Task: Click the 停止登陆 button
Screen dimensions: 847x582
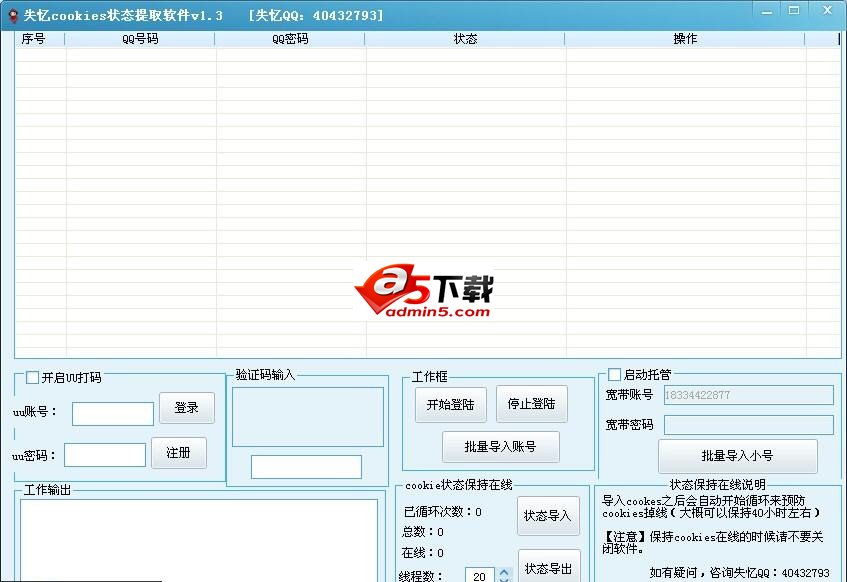Action: (x=532, y=404)
